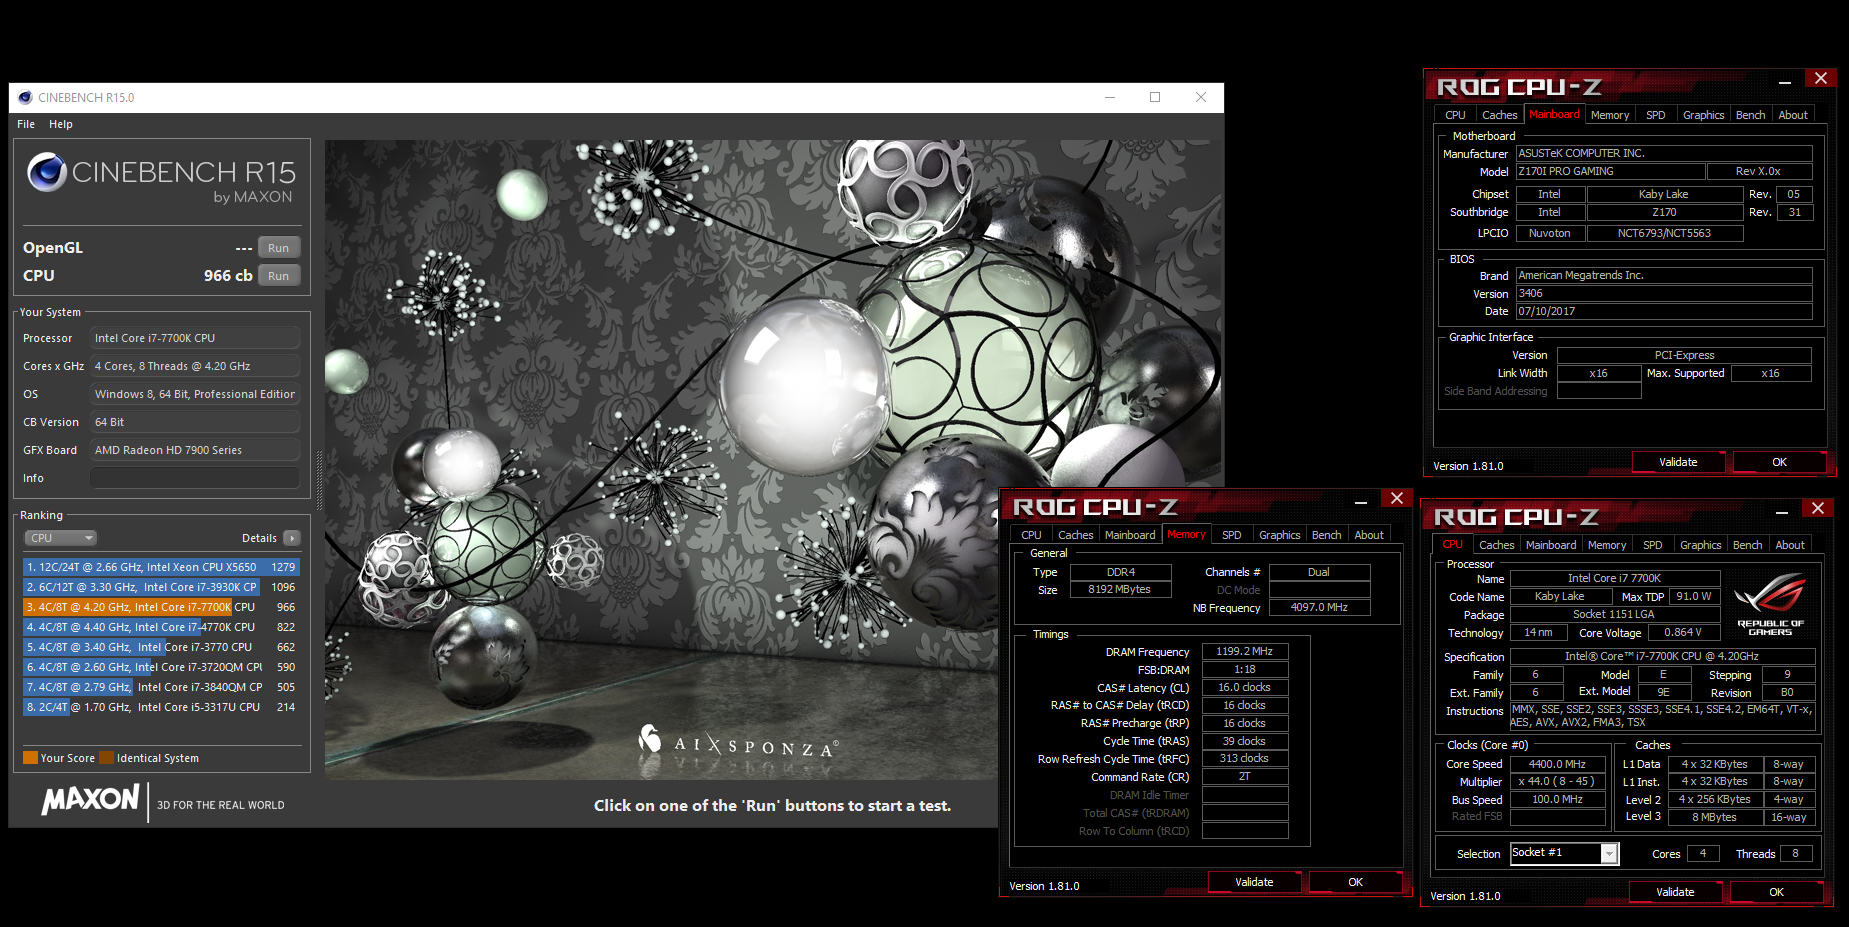1849x927 pixels.
Task: Select ranking row Xeon CPU X5650
Action: coord(161,567)
